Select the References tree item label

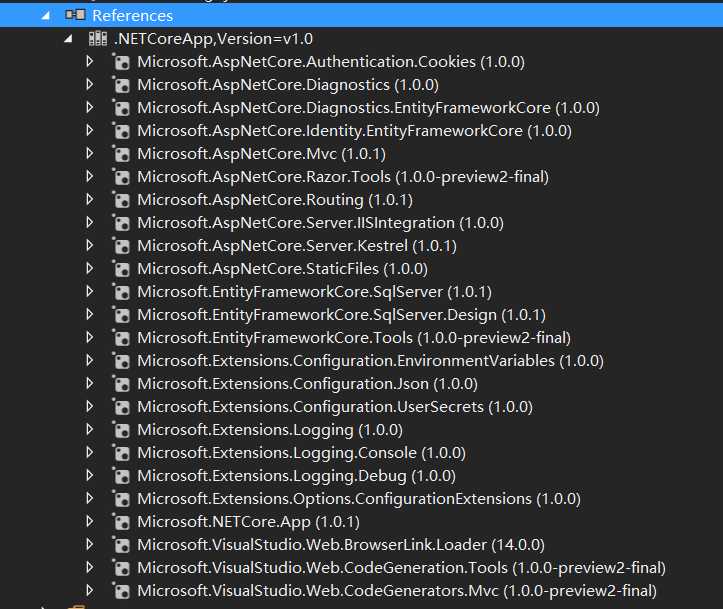pyautogui.click(x=132, y=16)
